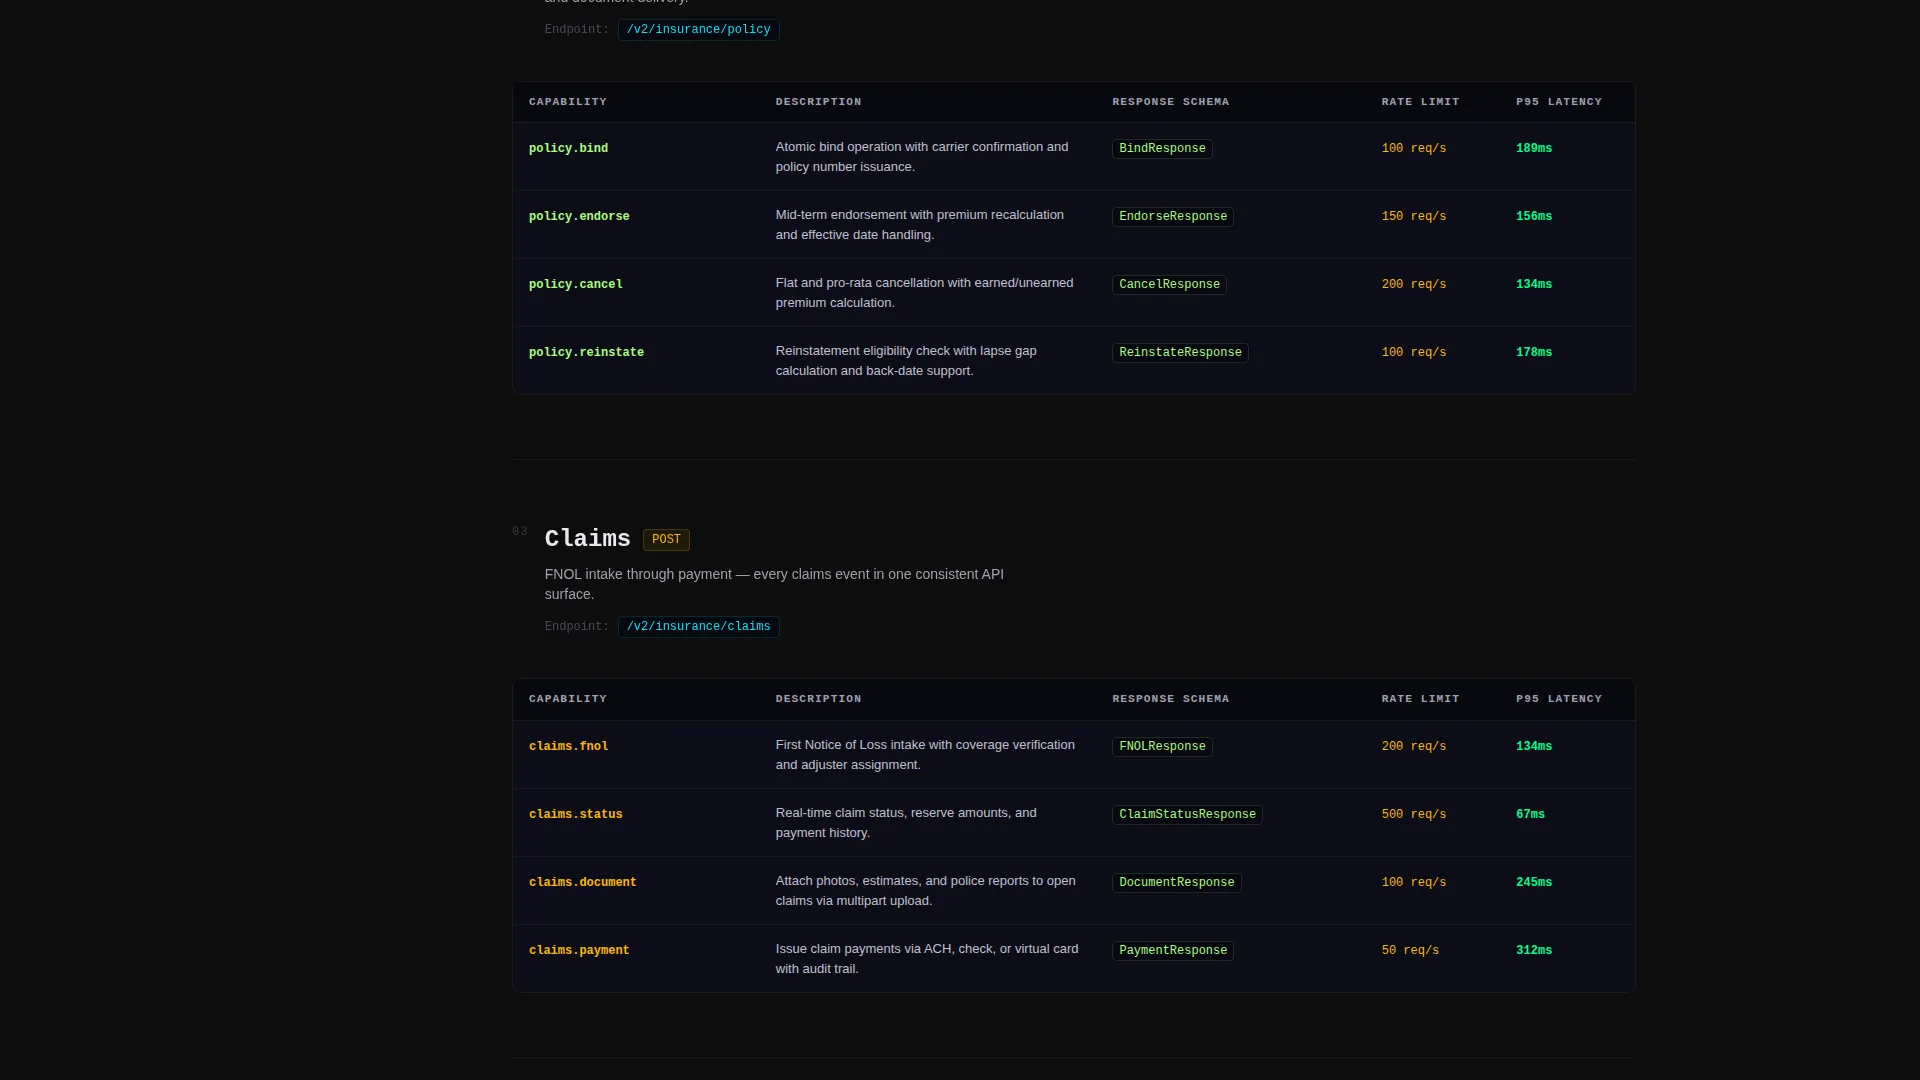Click the 67ms latency for claims.status

(x=1530, y=815)
